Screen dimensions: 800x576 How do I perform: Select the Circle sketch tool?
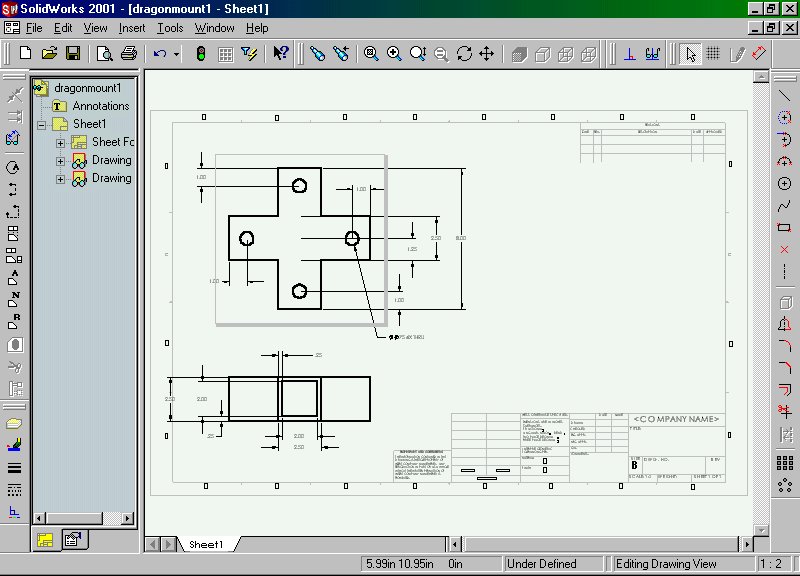pos(784,183)
